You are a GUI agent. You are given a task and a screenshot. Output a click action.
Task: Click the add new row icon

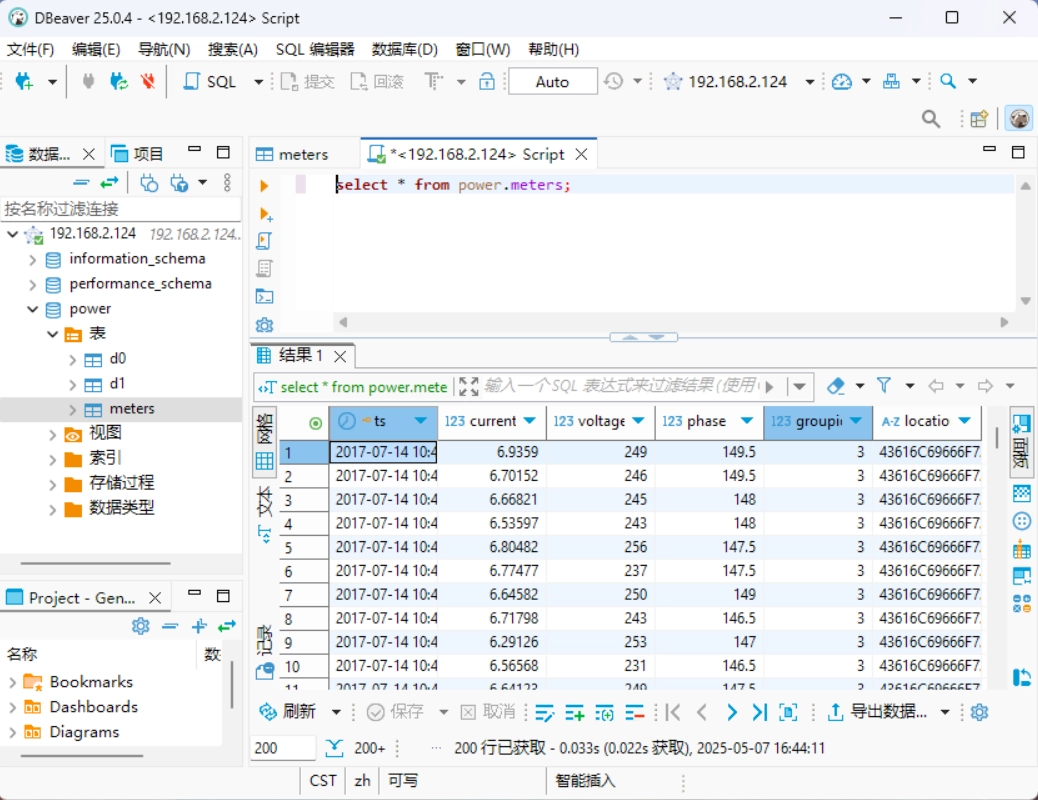pyautogui.click(x=574, y=712)
